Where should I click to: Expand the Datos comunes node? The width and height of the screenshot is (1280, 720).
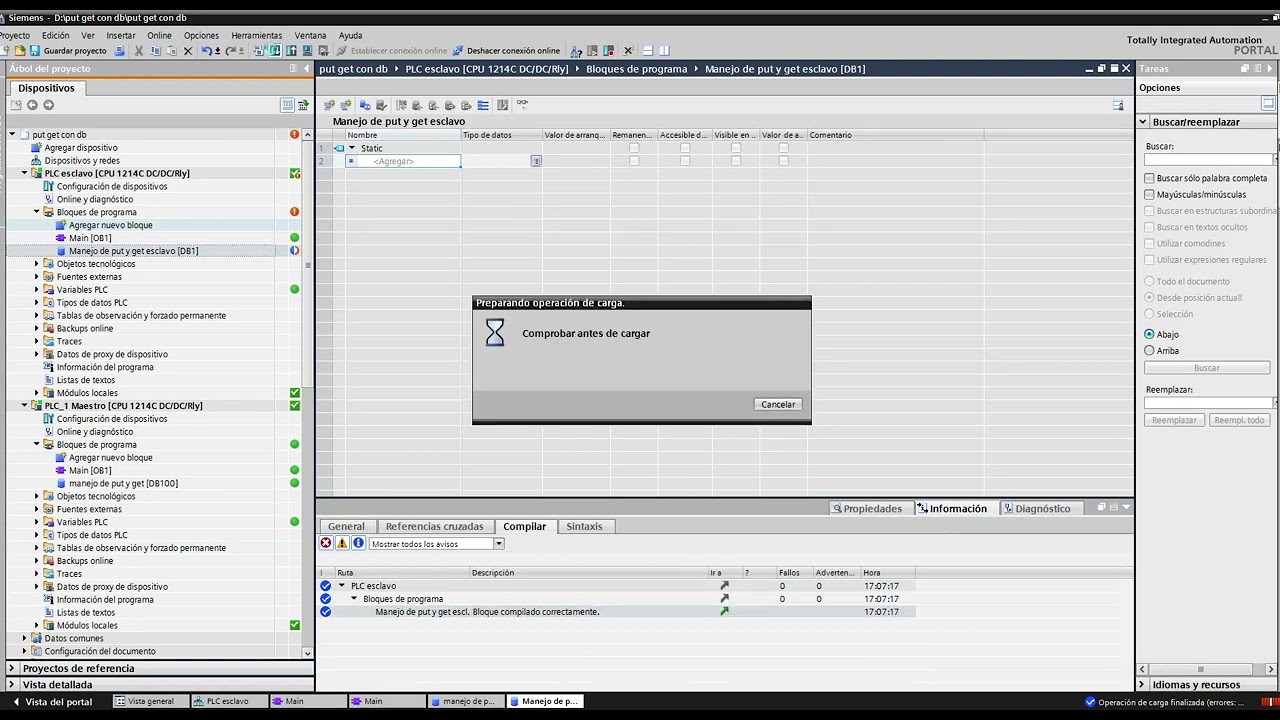[x=25, y=638]
